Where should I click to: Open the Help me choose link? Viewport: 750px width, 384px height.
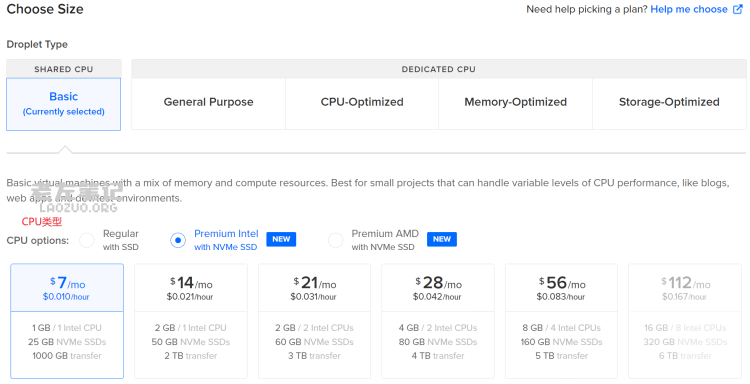click(x=689, y=9)
